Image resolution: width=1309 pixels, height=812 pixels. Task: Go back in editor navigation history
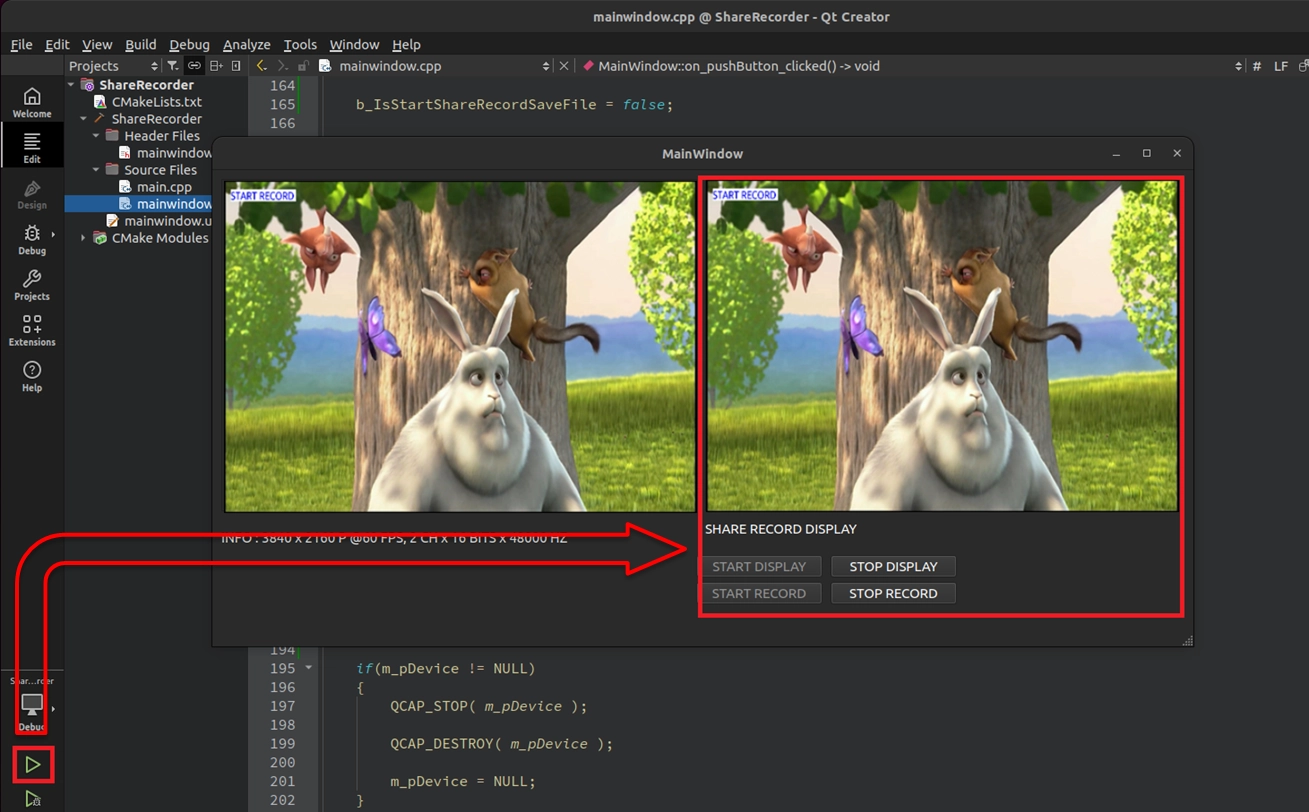pyautogui.click(x=261, y=66)
